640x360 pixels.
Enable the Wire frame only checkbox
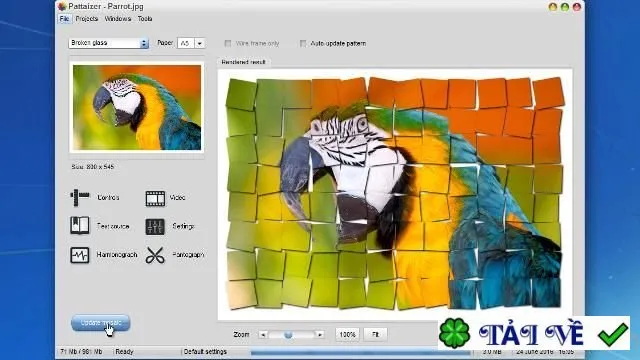coord(228,43)
